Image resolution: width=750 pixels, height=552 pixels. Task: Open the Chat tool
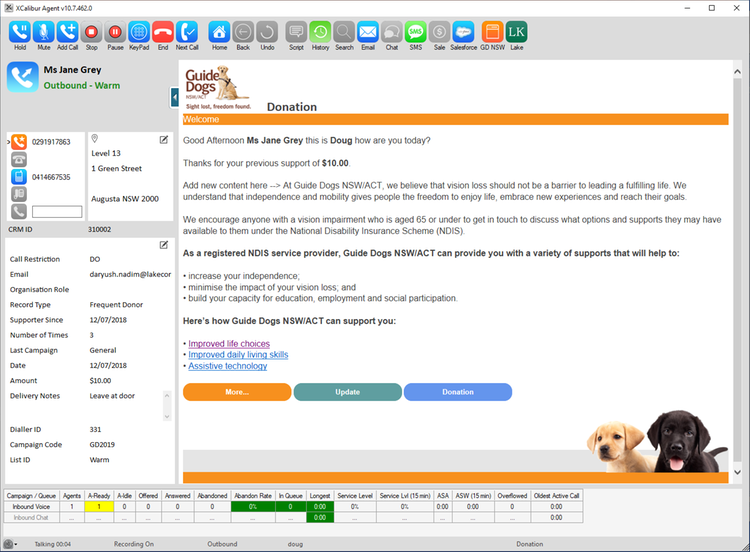[x=392, y=33]
